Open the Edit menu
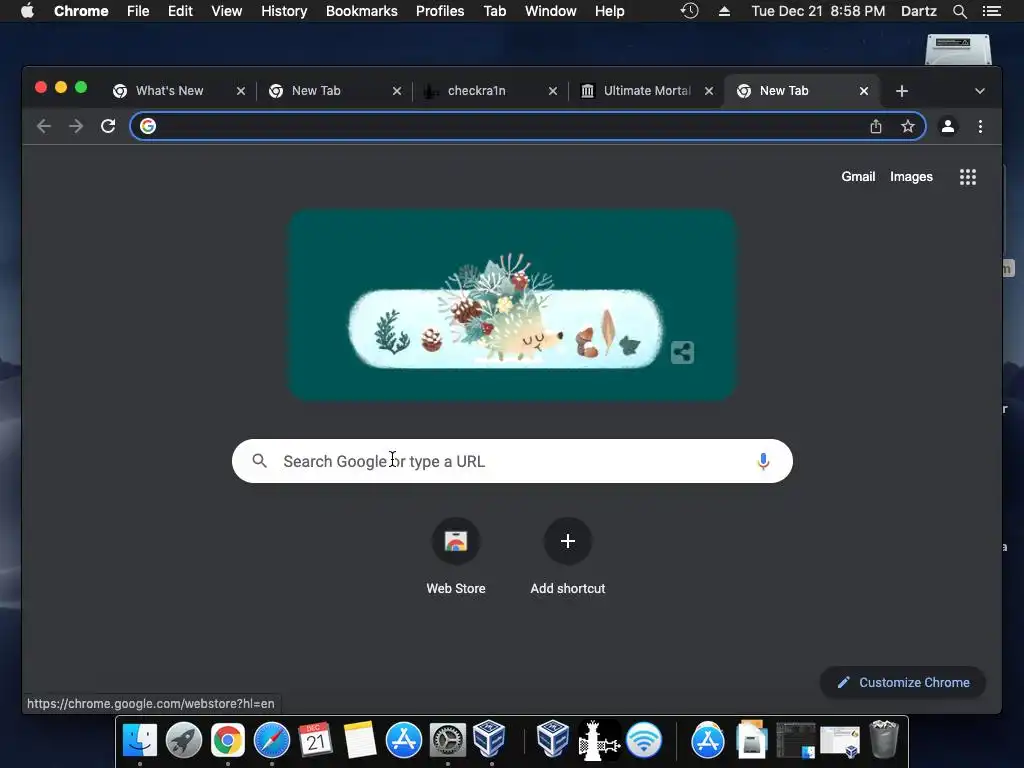The image size is (1024, 768). [x=180, y=11]
